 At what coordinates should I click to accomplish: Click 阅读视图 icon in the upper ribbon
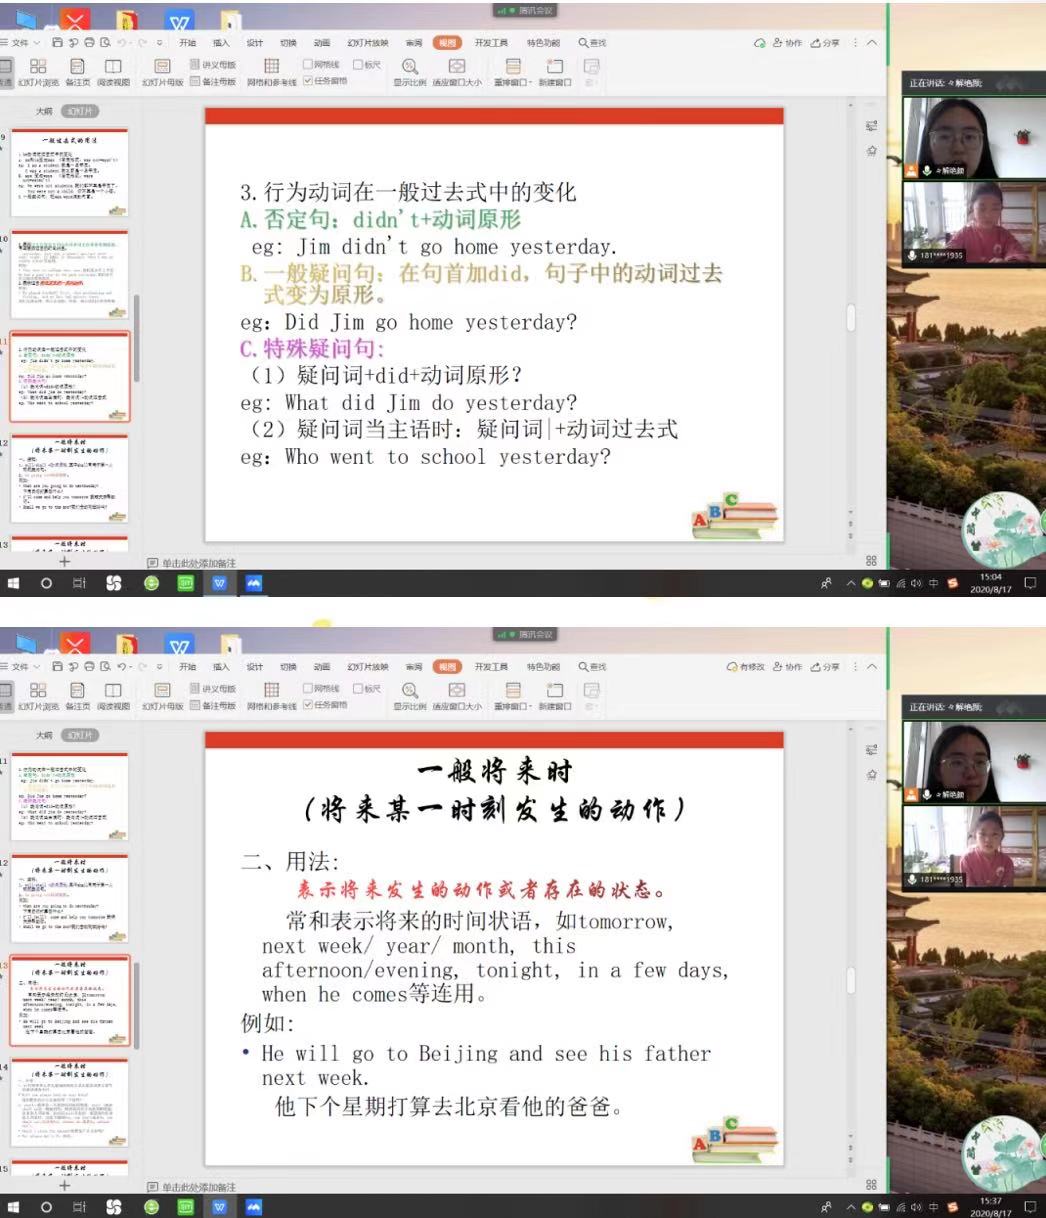tap(113, 67)
